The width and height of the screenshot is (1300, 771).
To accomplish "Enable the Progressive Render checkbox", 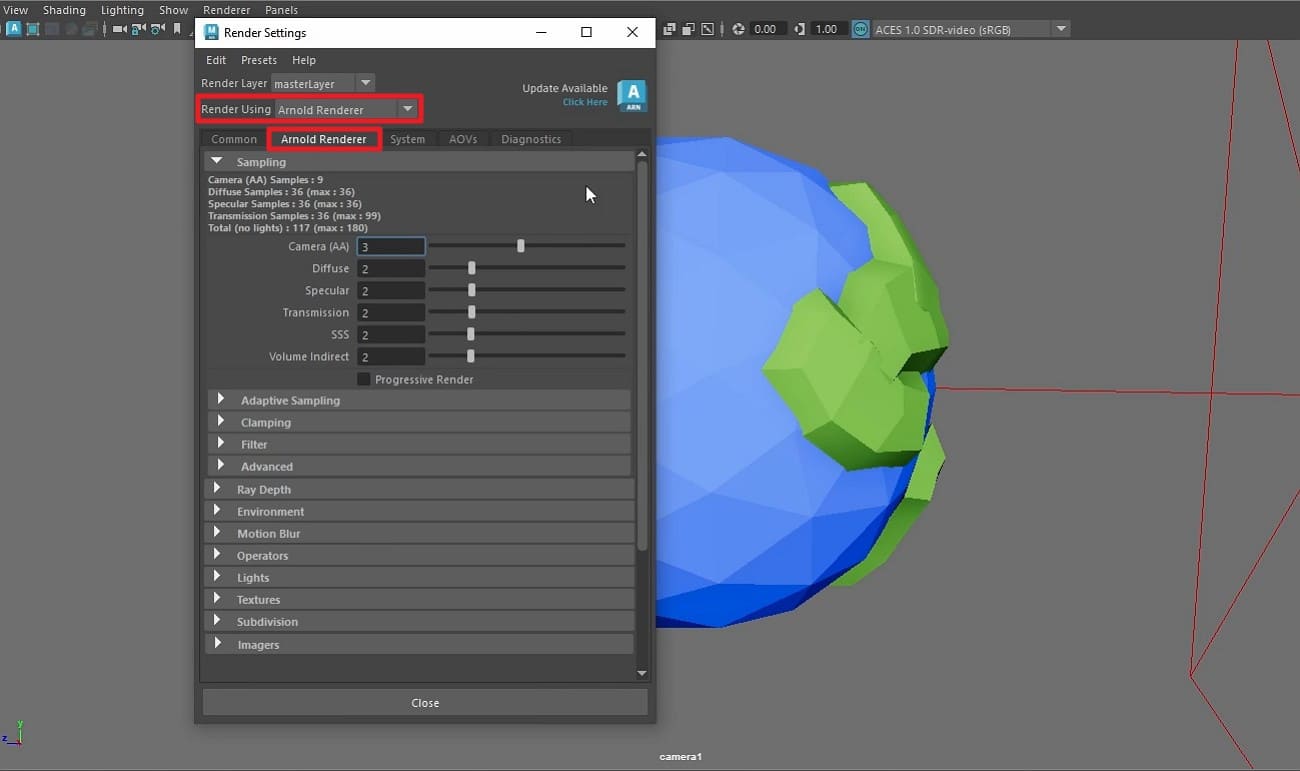I will pos(364,379).
